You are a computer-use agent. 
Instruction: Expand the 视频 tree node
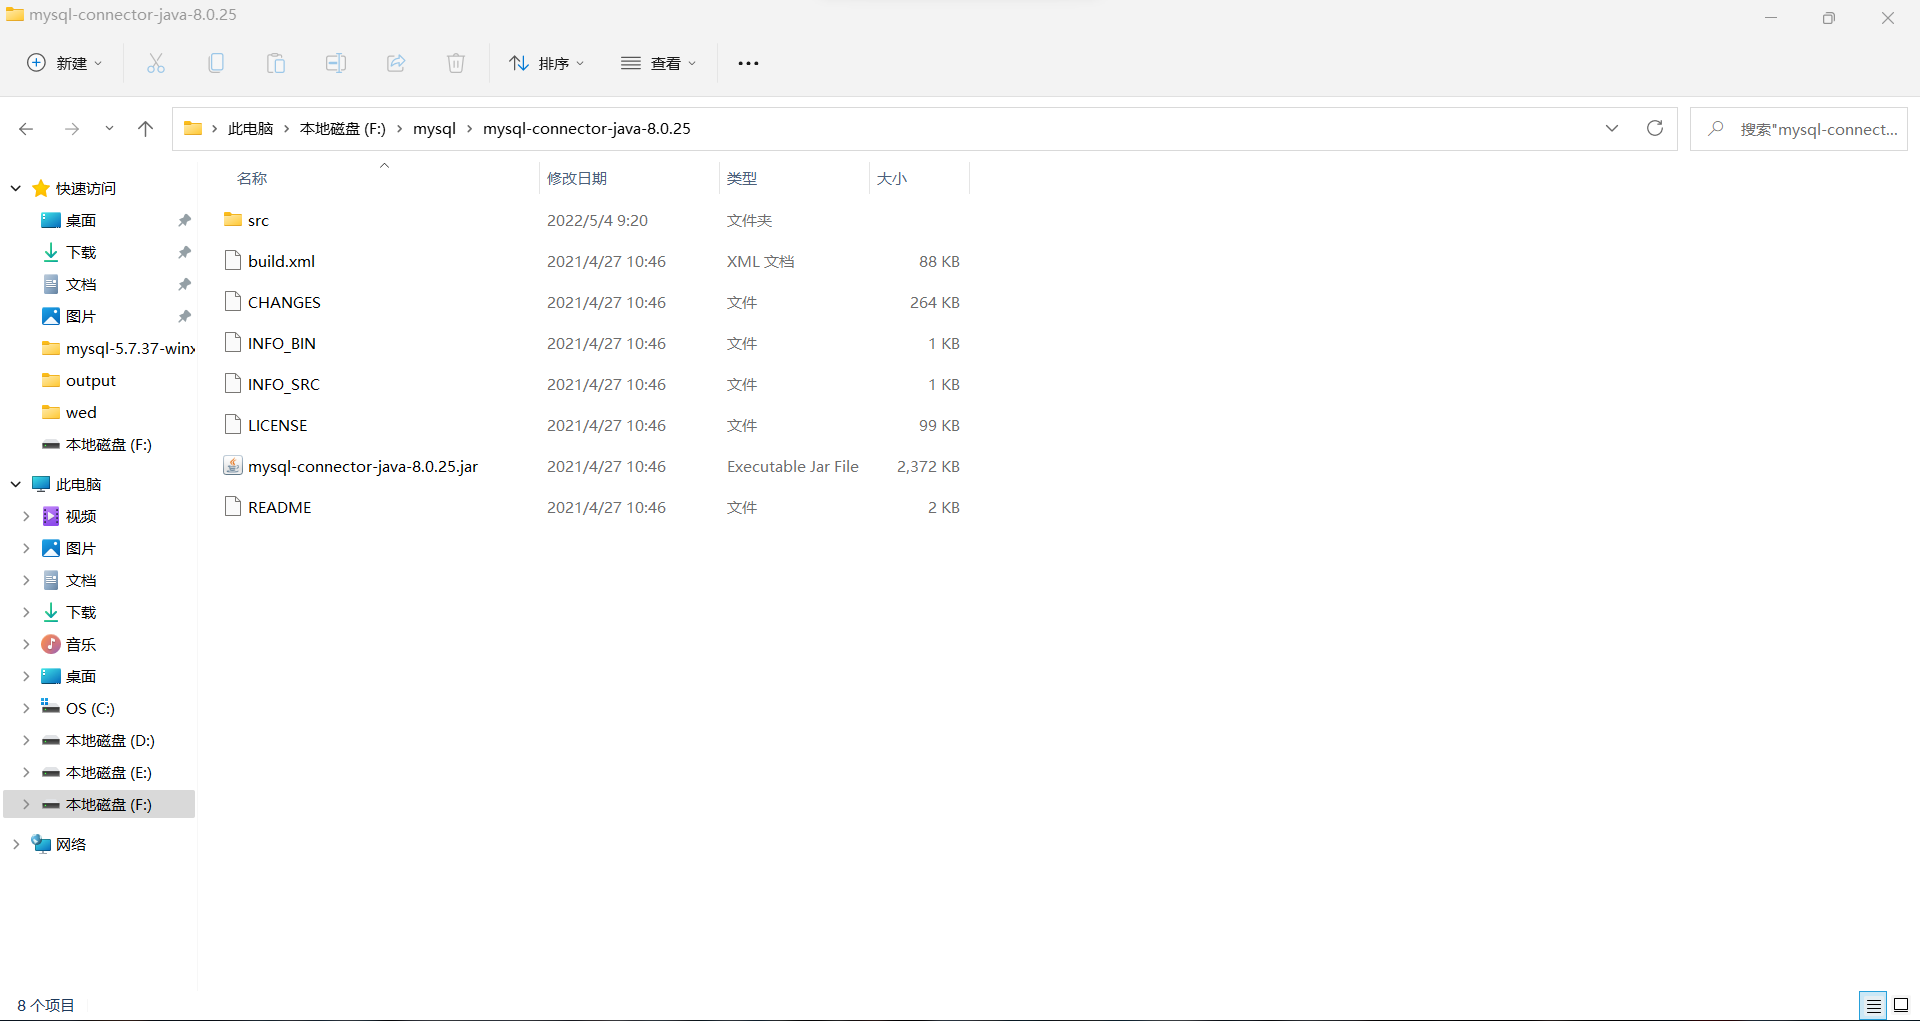[x=26, y=516]
